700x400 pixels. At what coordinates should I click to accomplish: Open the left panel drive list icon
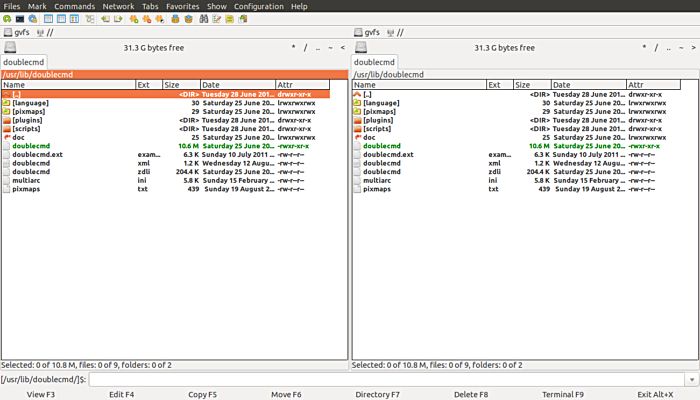[10, 47]
